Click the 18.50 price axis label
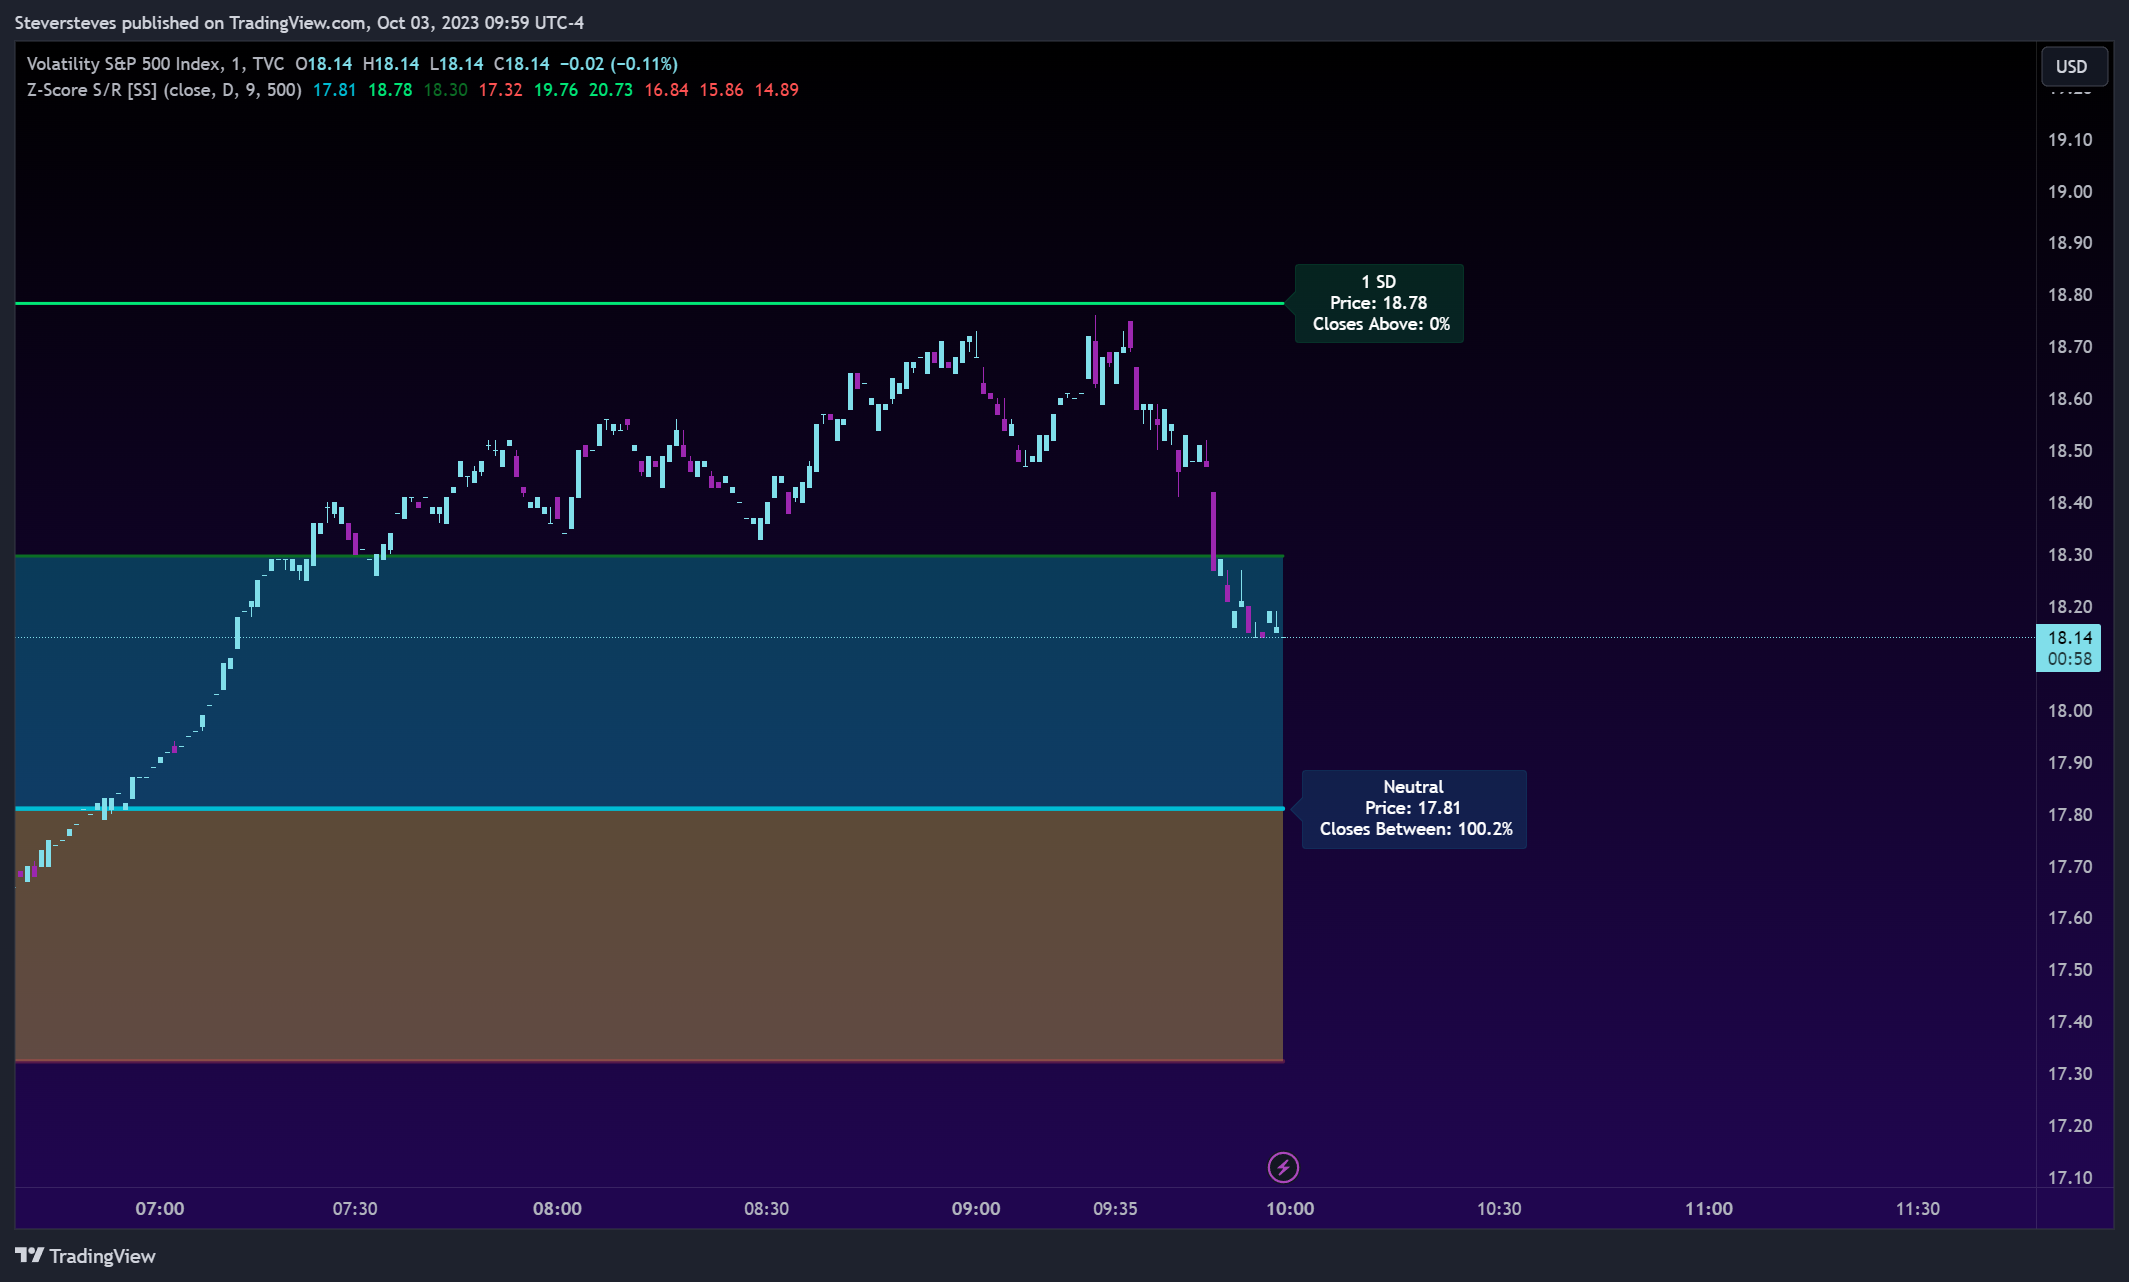Viewport: 2129px width, 1282px height. [x=2070, y=451]
